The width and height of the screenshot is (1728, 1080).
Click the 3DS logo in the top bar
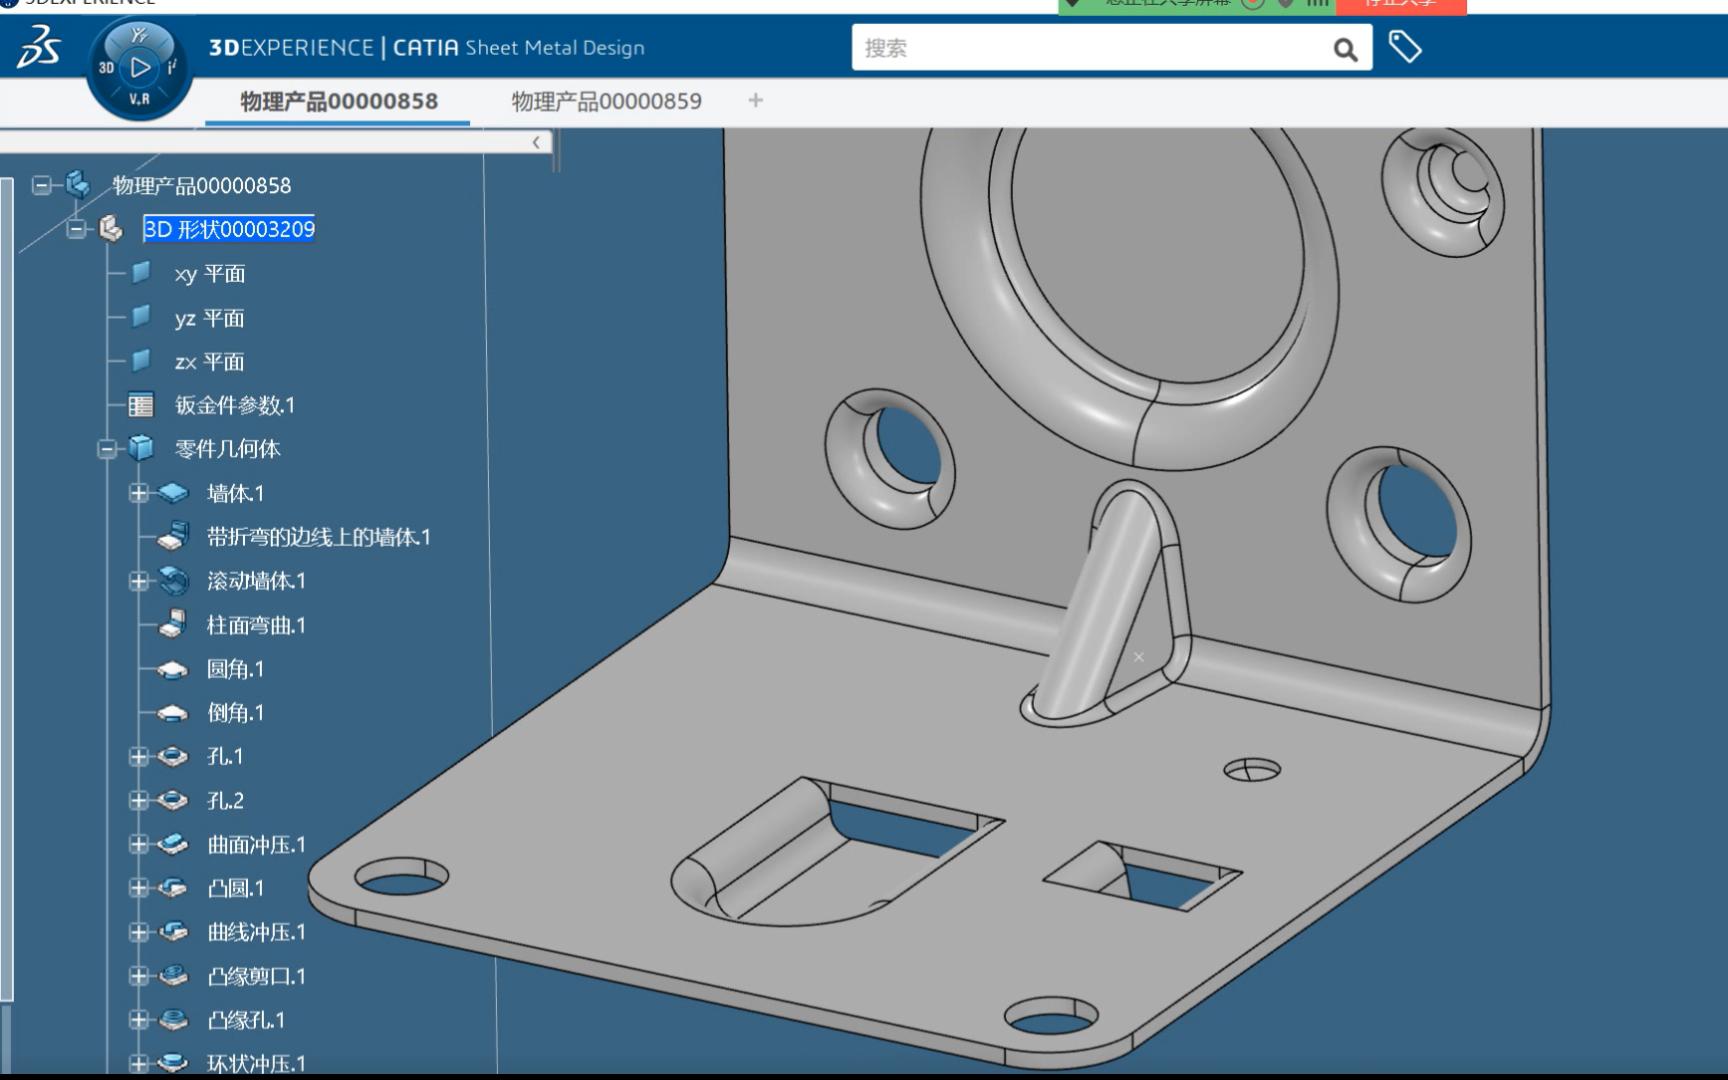[x=40, y=47]
